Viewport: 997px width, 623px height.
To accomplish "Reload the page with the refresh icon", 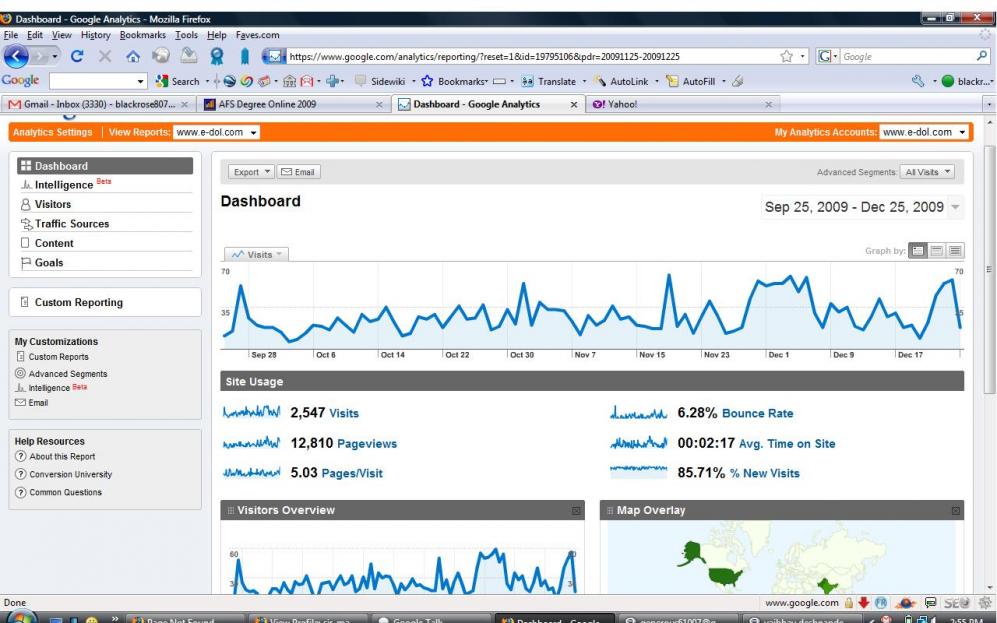I will pos(77,57).
